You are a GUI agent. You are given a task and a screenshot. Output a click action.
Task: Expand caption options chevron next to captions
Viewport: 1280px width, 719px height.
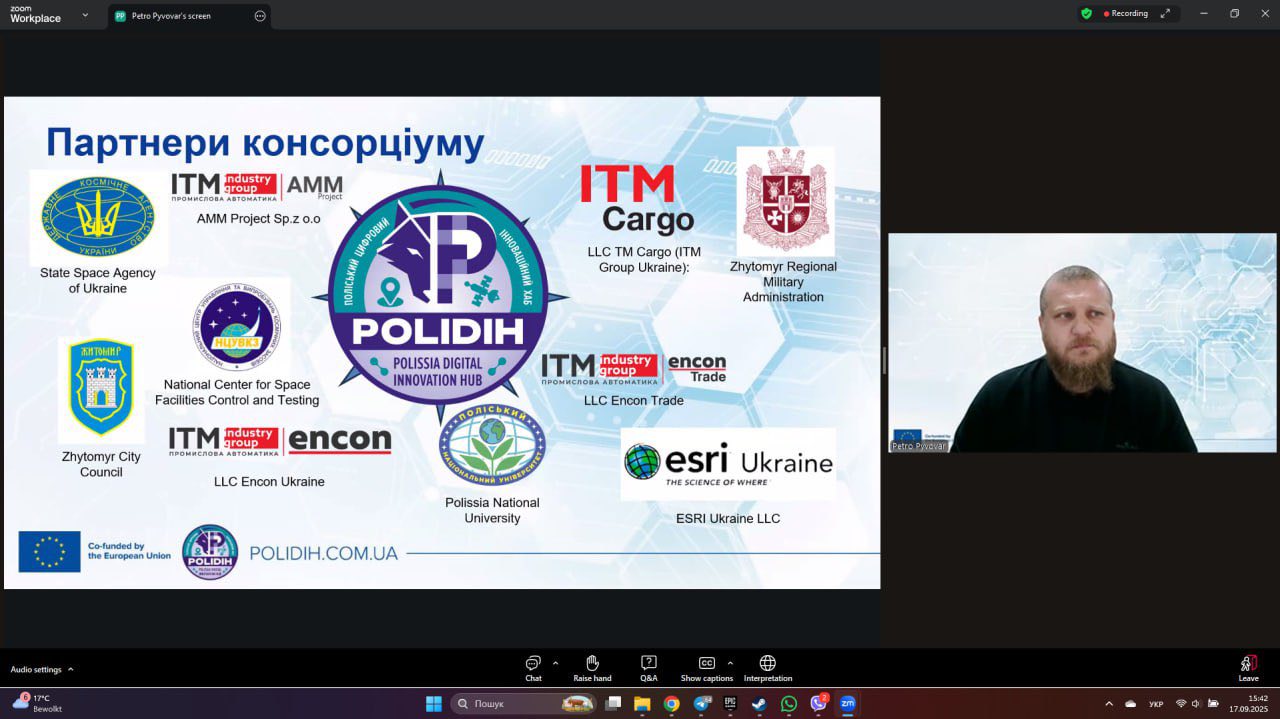[x=730, y=663]
